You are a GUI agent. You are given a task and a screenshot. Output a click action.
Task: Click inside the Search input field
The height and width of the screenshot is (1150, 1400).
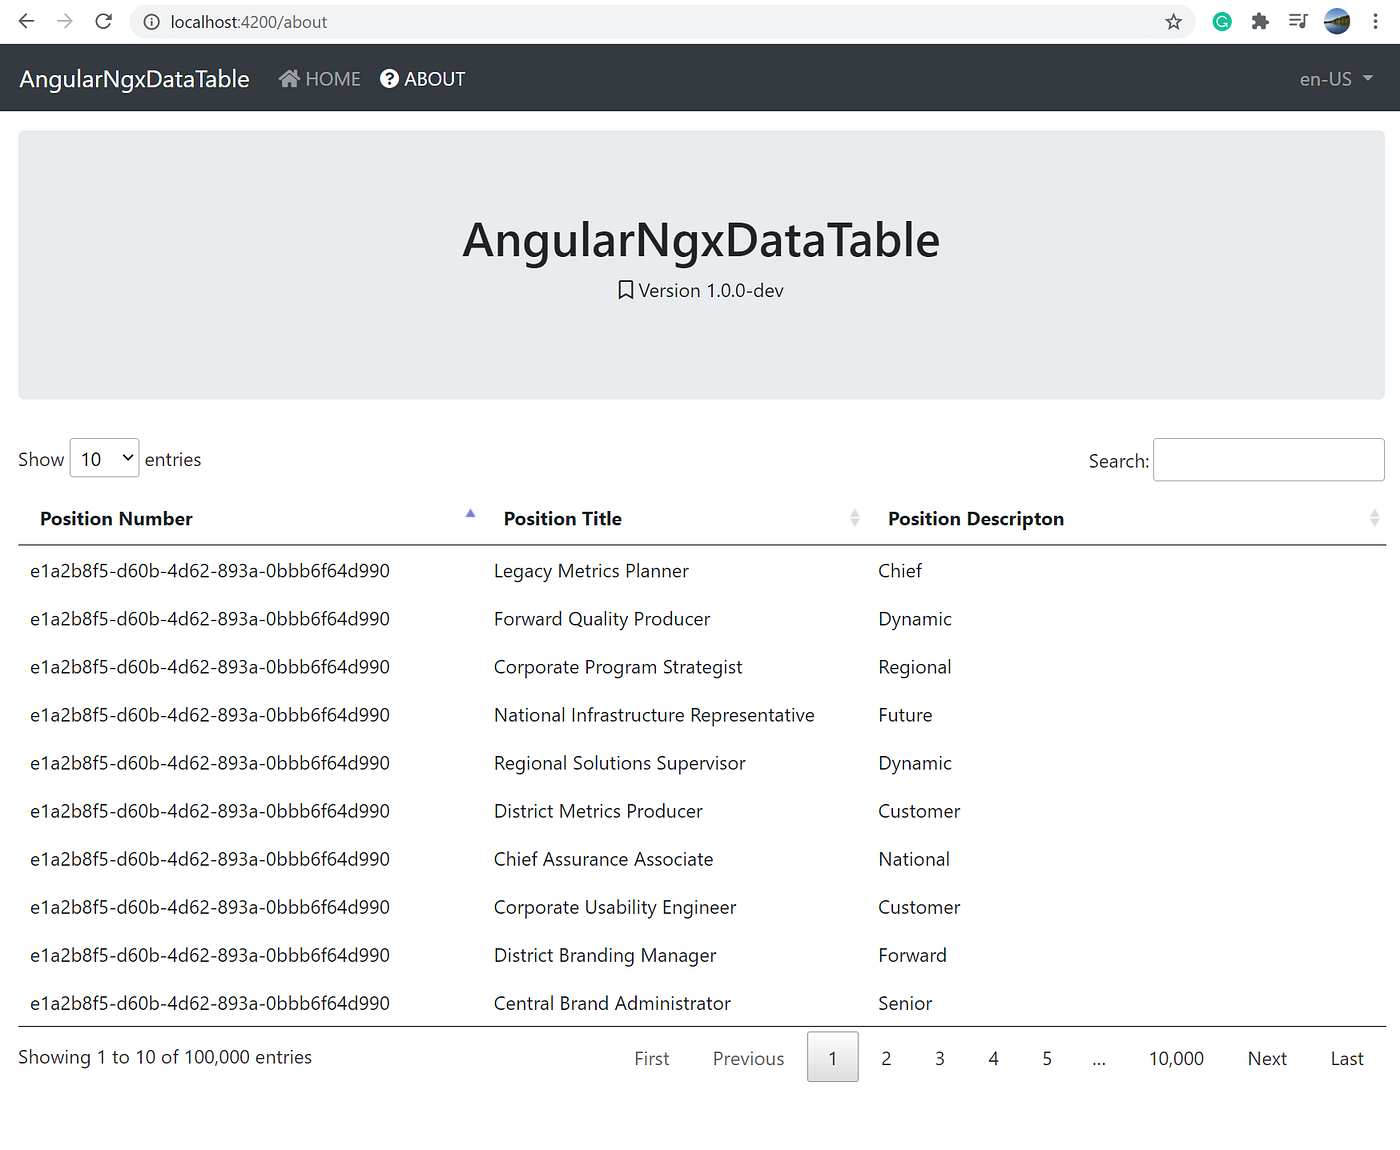click(1268, 460)
